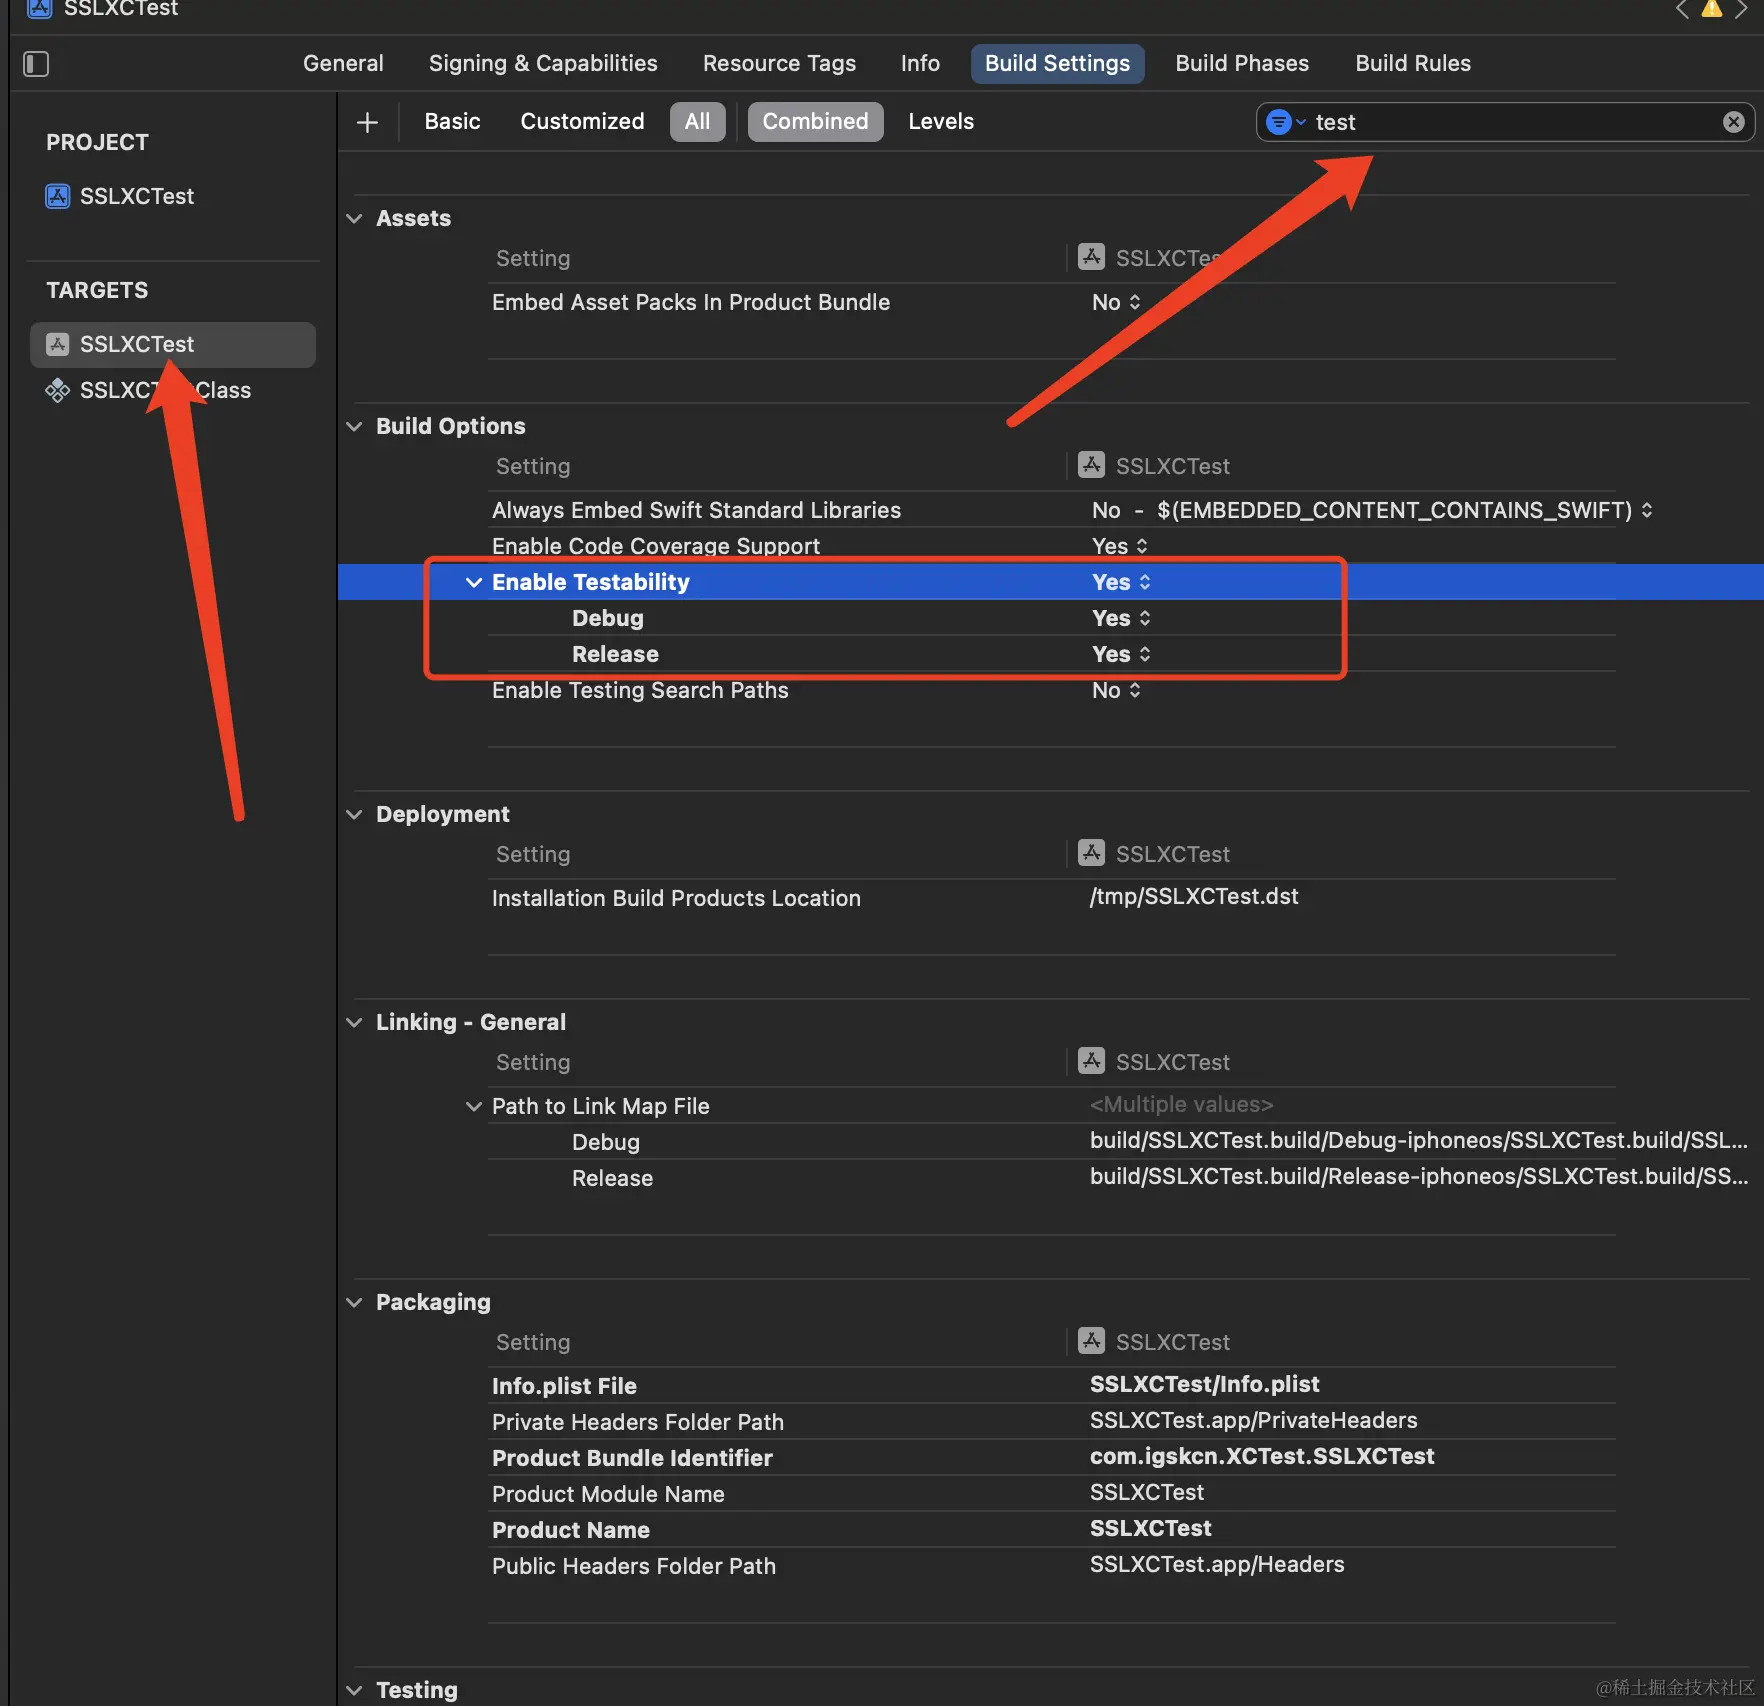Click the target icon in Packaging column header

[1091, 1341]
